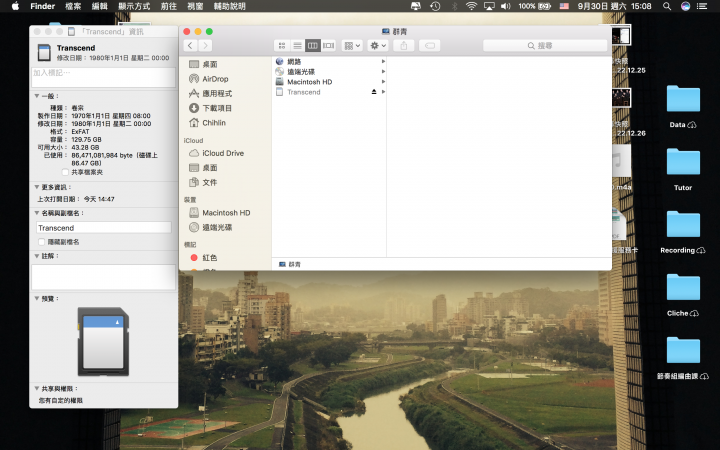Collapse the 預覽 section
720x450 pixels.
tap(37, 298)
